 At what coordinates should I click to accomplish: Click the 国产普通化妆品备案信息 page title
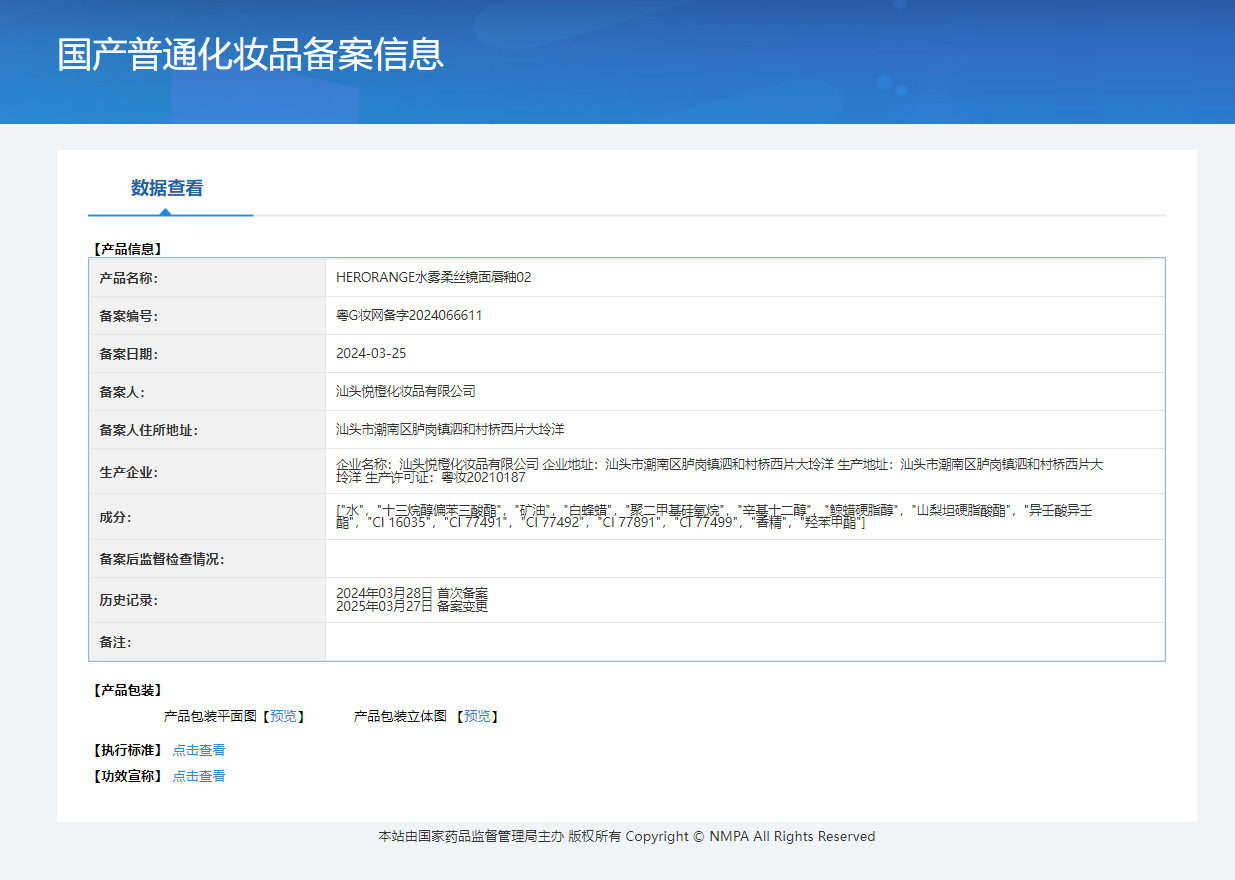click(x=250, y=54)
